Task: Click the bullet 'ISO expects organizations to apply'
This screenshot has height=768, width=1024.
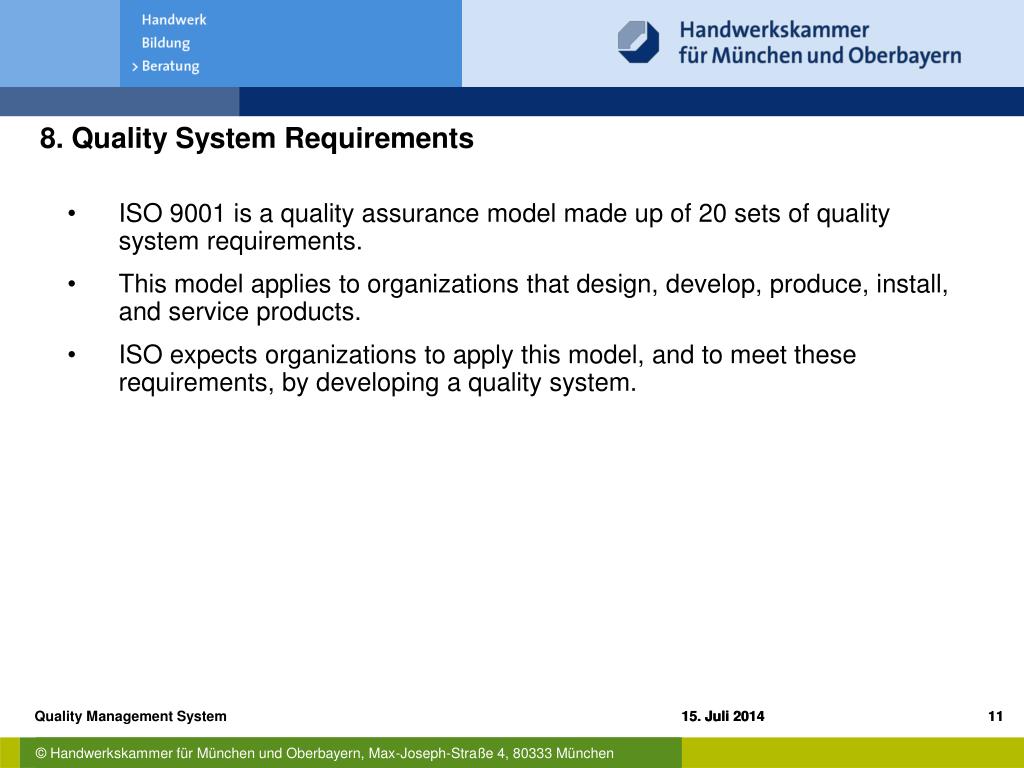Action: [x=487, y=368]
